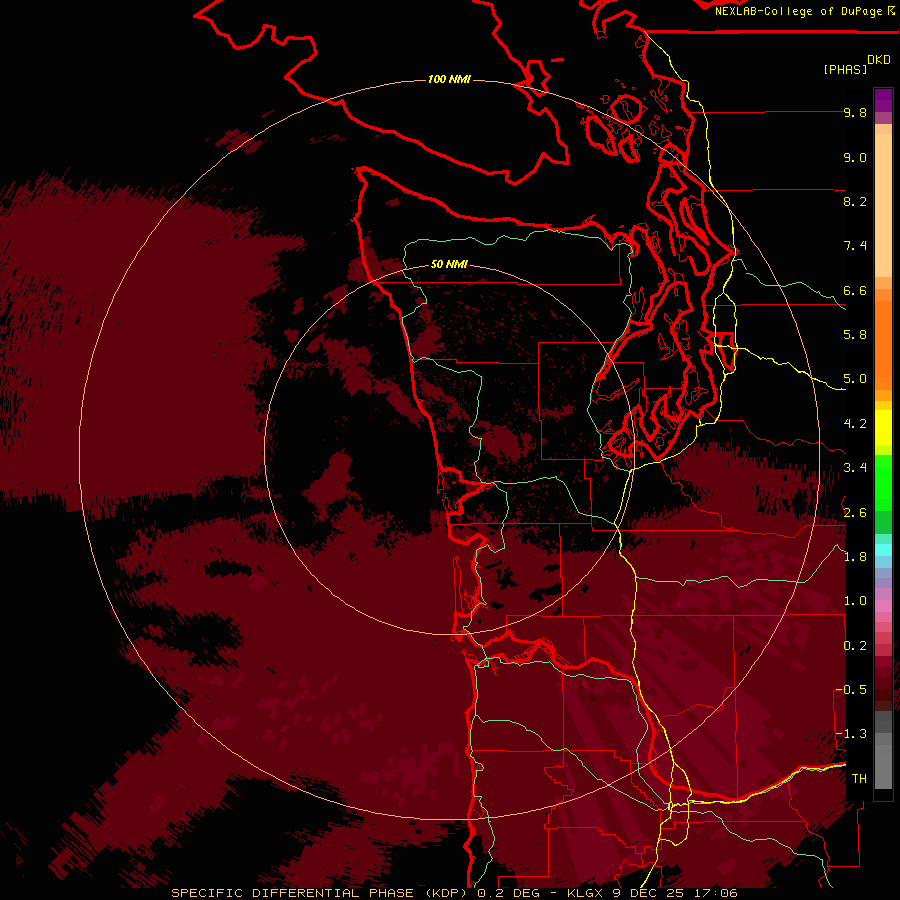Click the 50 NMI range ring label
This screenshot has width=900, height=900.
click(449, 264)
